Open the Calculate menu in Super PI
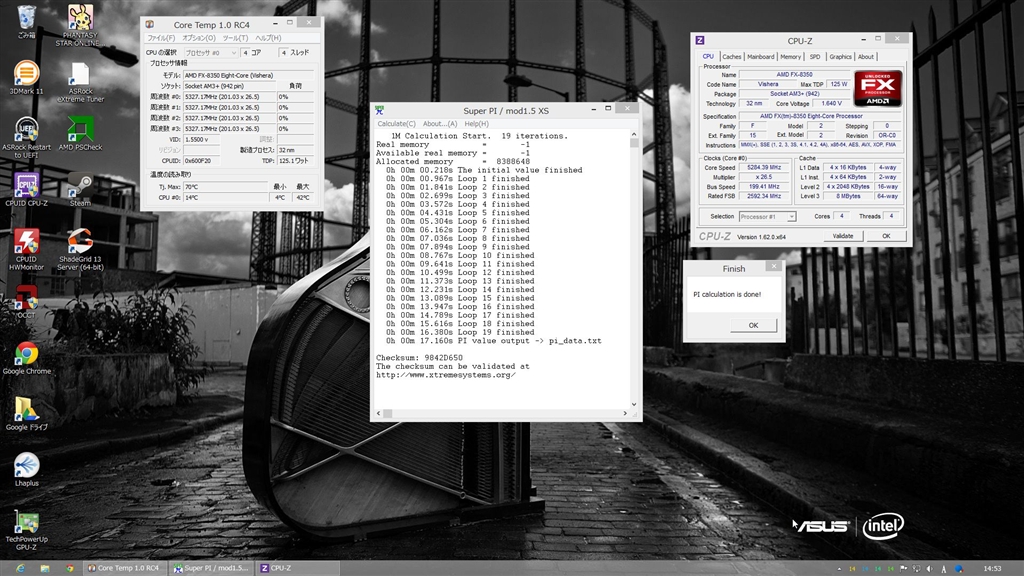This screenshot has height=576, width=1024. (x=396, y=124)
